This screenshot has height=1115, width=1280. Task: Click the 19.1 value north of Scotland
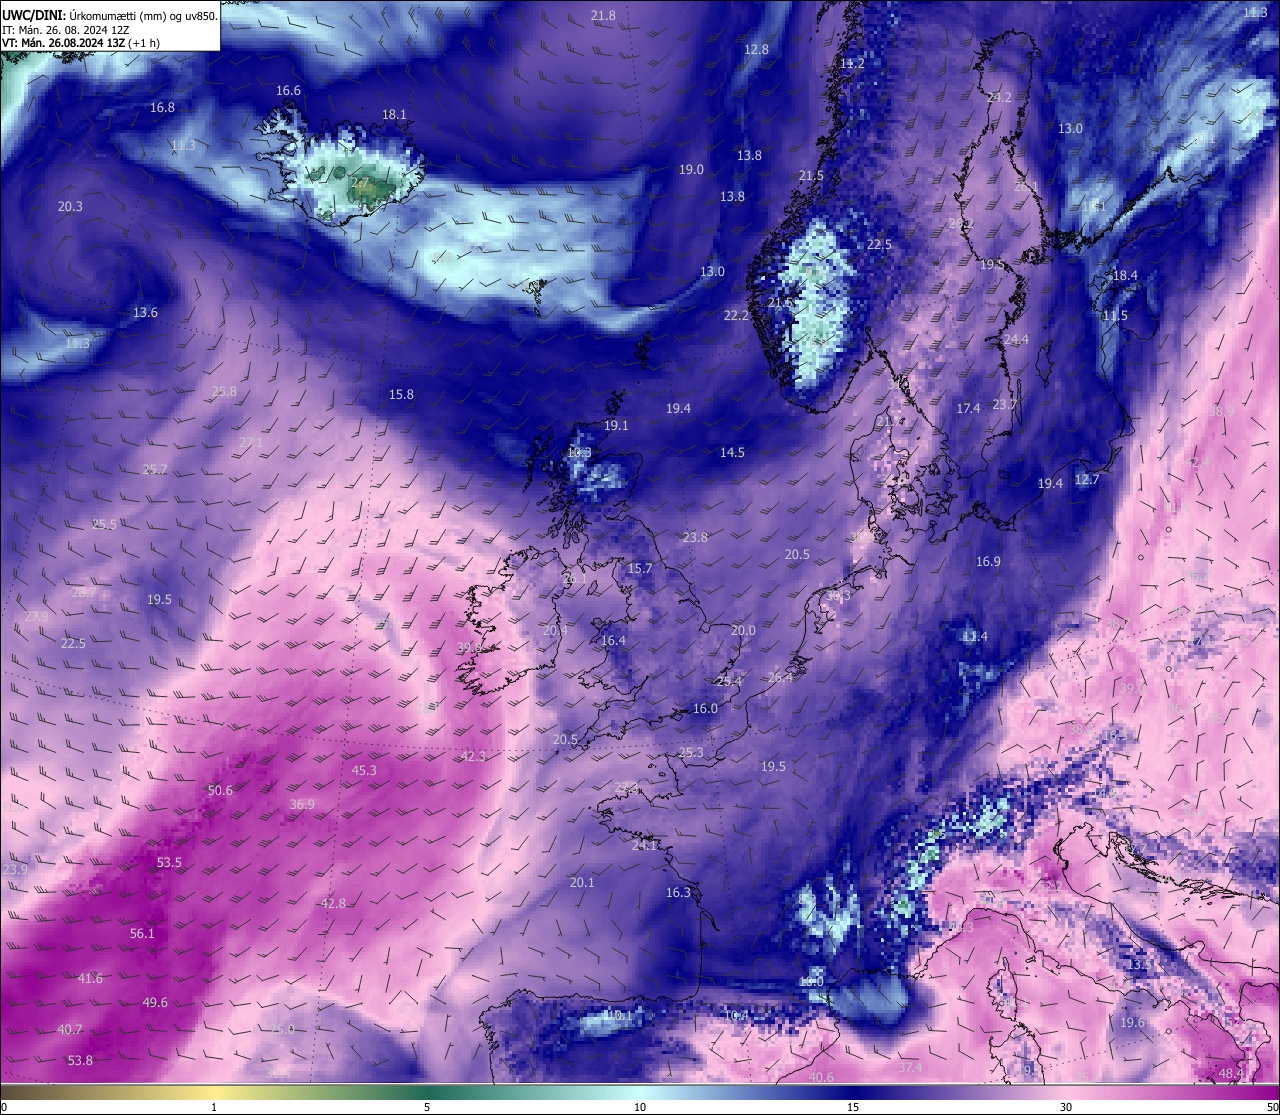point(616,426)
